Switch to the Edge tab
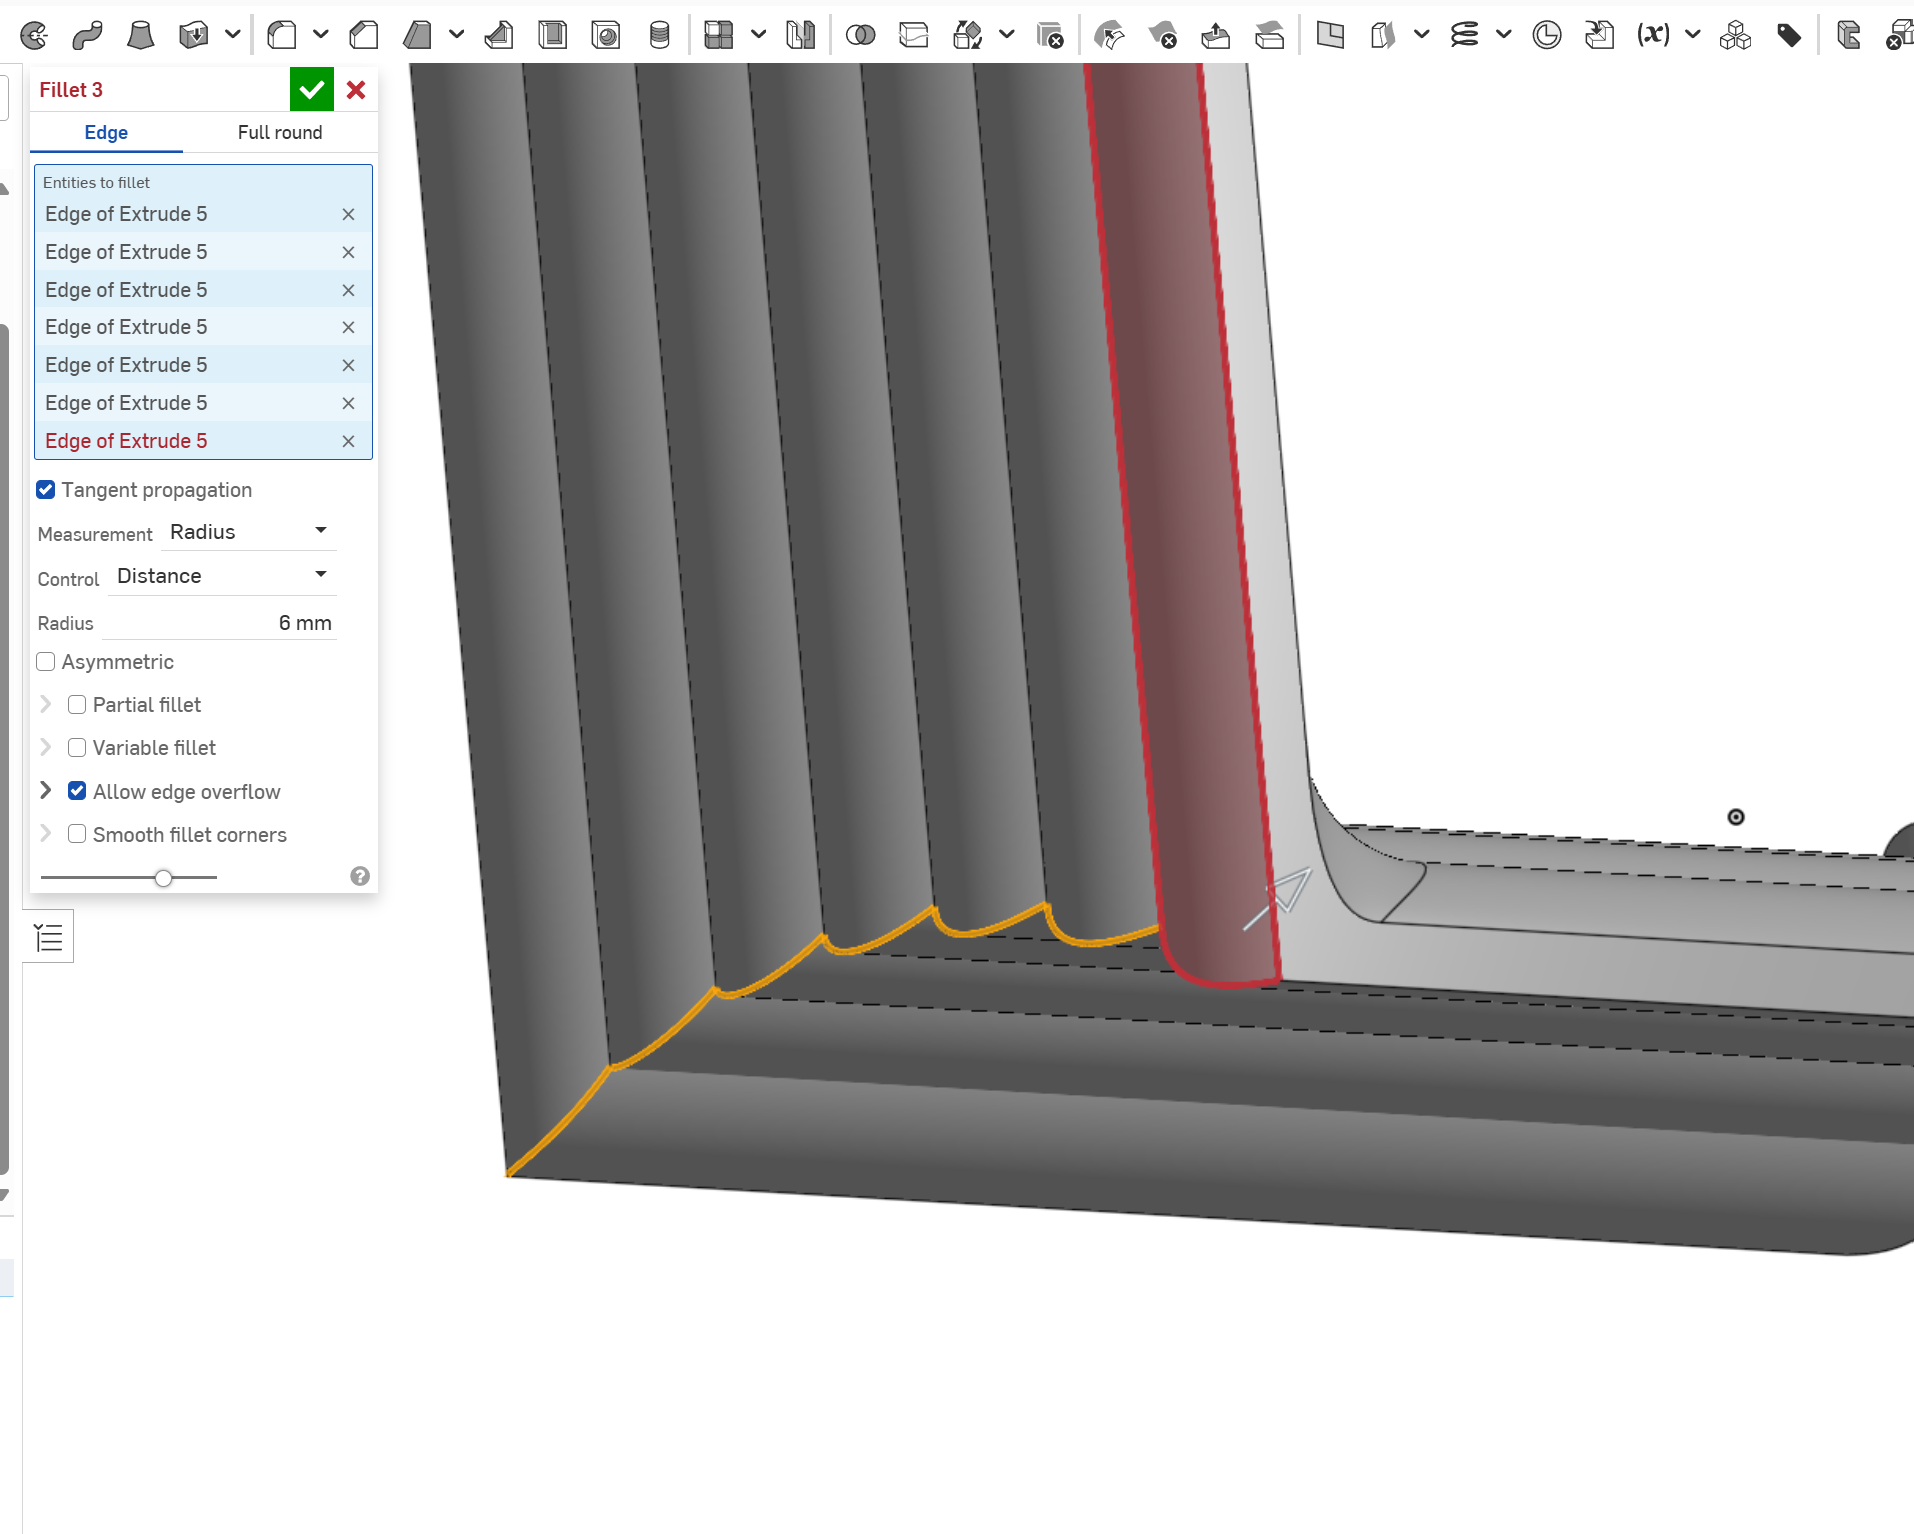1914x1534 pixels. (x=106, y=133)
